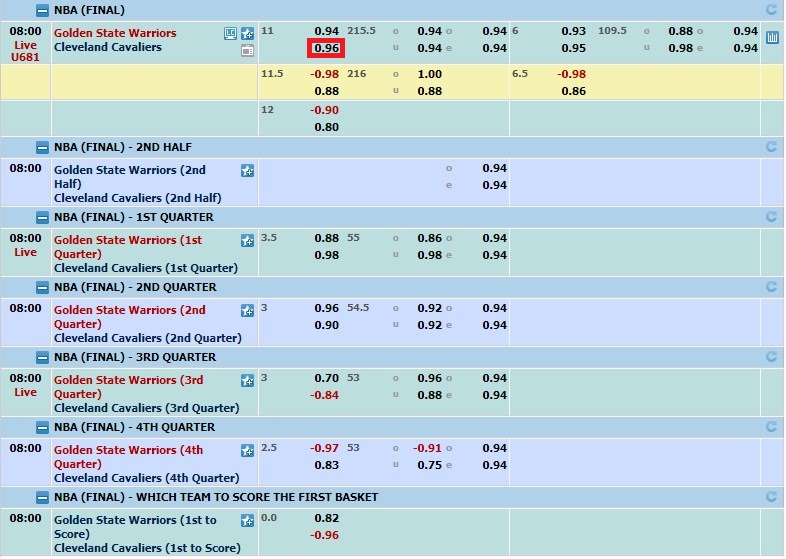Pick Warriors 1st to Score odds 0.82
Image resolution: width=786 pixels, height=559 pixels.
coord(326,518)
